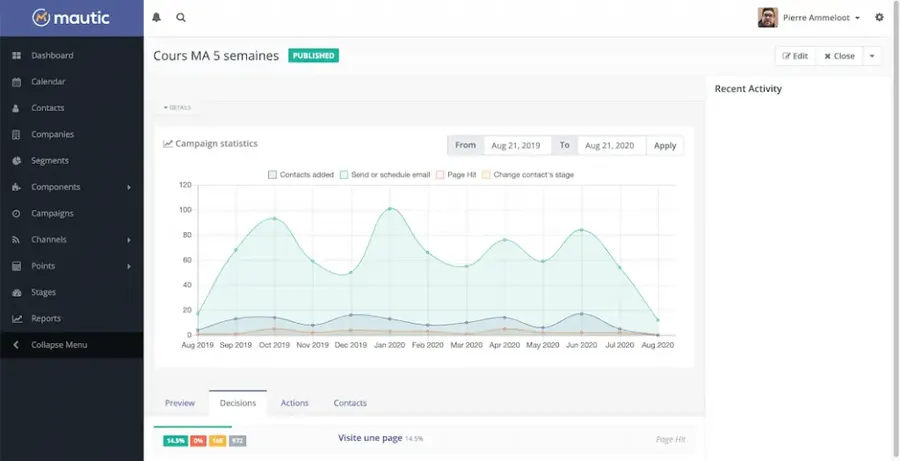This screenshot has width=900, height=461.
Task: Click the Edit campaign button
Action: click(x=795, y=56)
